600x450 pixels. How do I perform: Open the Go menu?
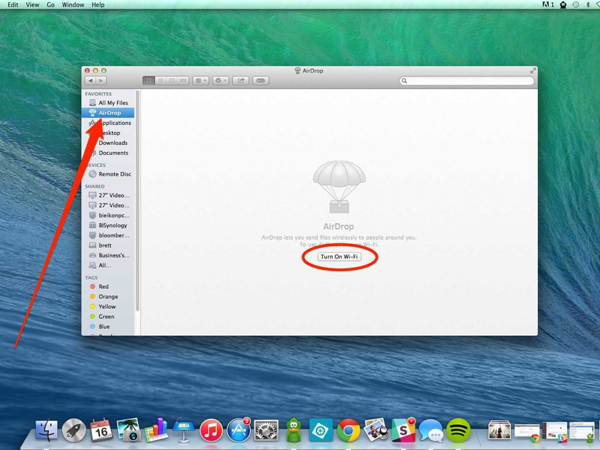tap(51, 5)
